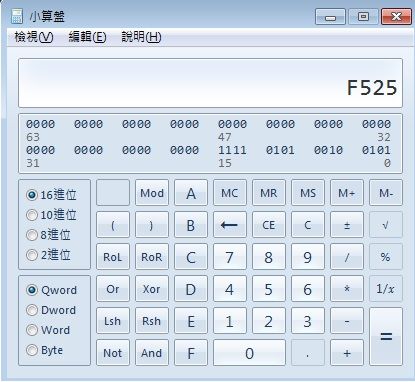Click digit 9 key
This screenshot has height=382, width=415.
pos(308,257)
